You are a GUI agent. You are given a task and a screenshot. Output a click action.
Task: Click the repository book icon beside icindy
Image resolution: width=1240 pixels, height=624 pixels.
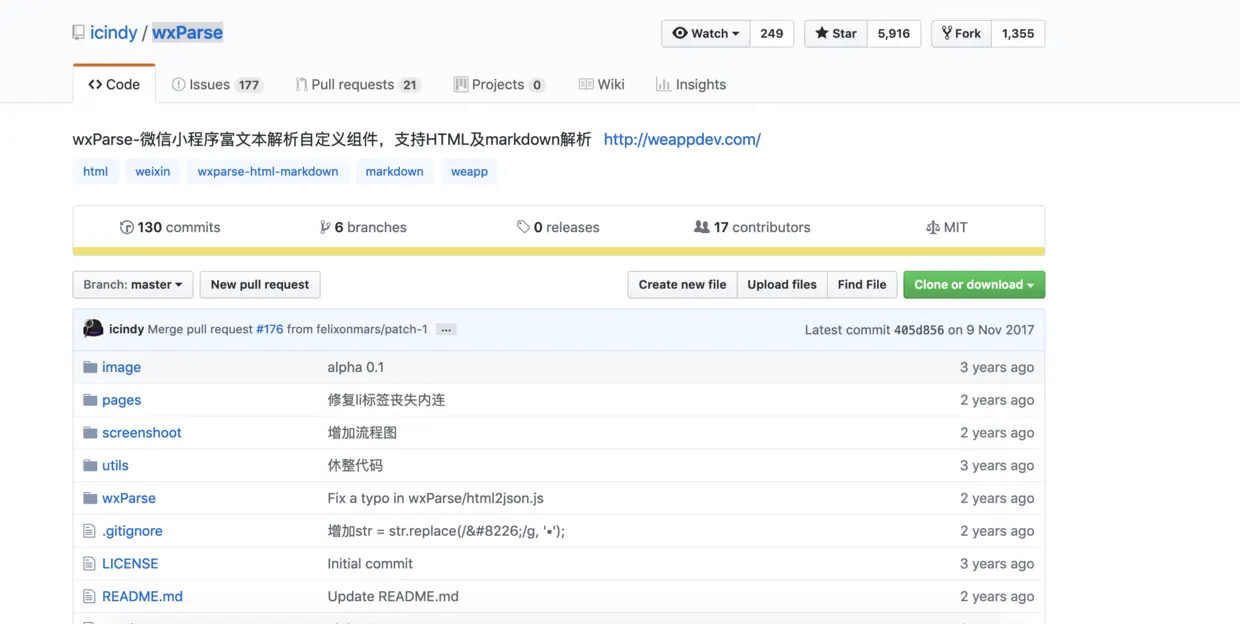coord(78,33)
